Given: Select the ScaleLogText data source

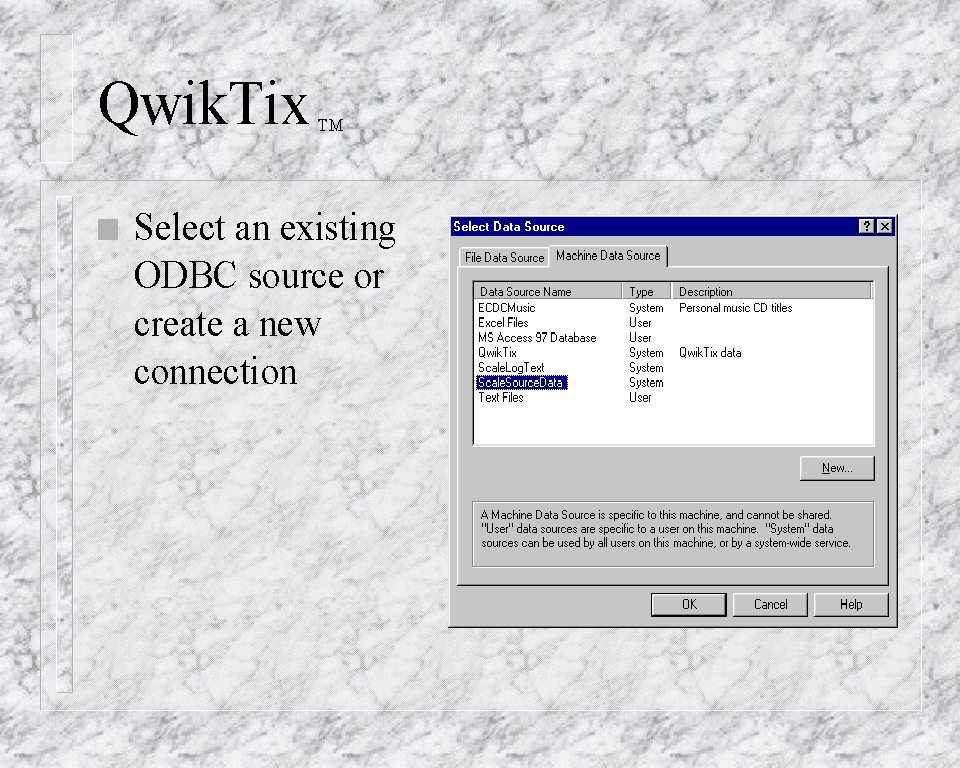Looking at the screenshot, I should click(511, 368).
